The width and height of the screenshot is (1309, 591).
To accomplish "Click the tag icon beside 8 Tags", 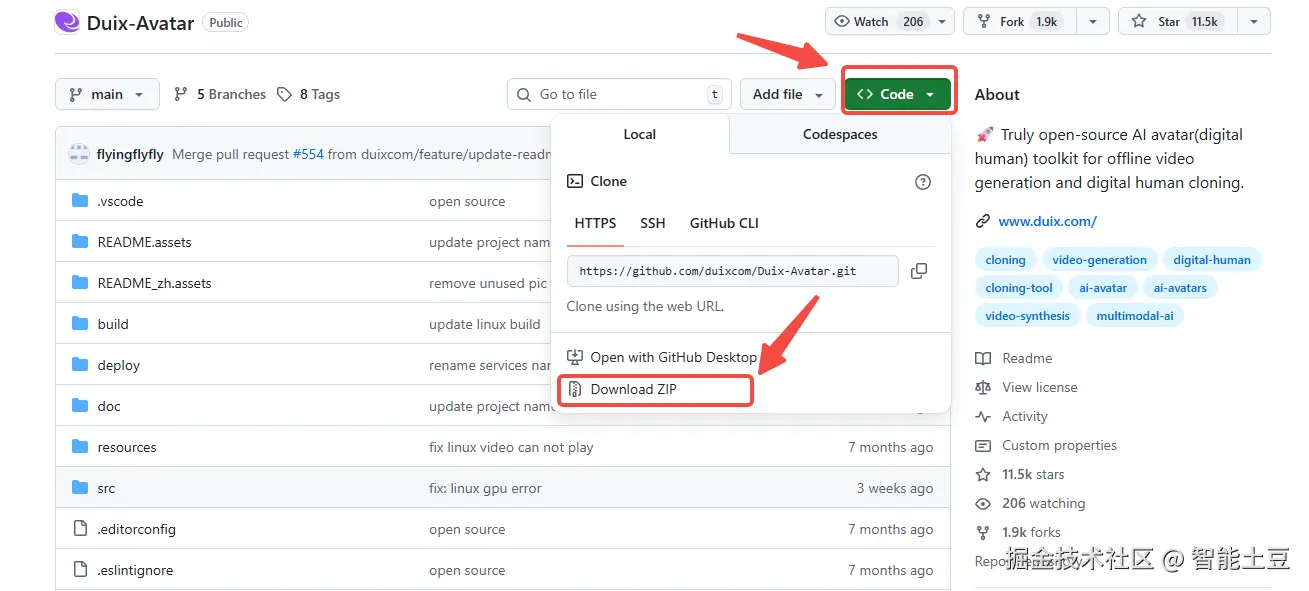I will point(285,94).
